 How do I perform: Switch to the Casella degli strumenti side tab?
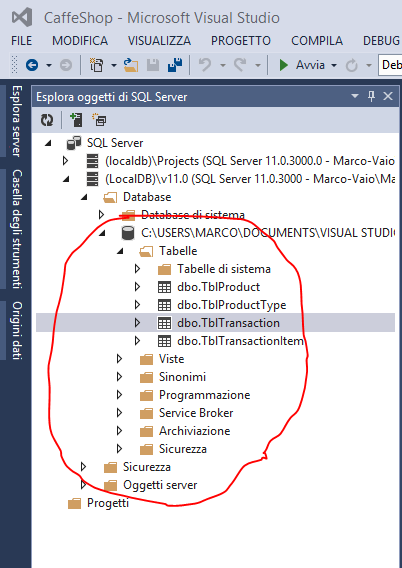click(17, 229)
